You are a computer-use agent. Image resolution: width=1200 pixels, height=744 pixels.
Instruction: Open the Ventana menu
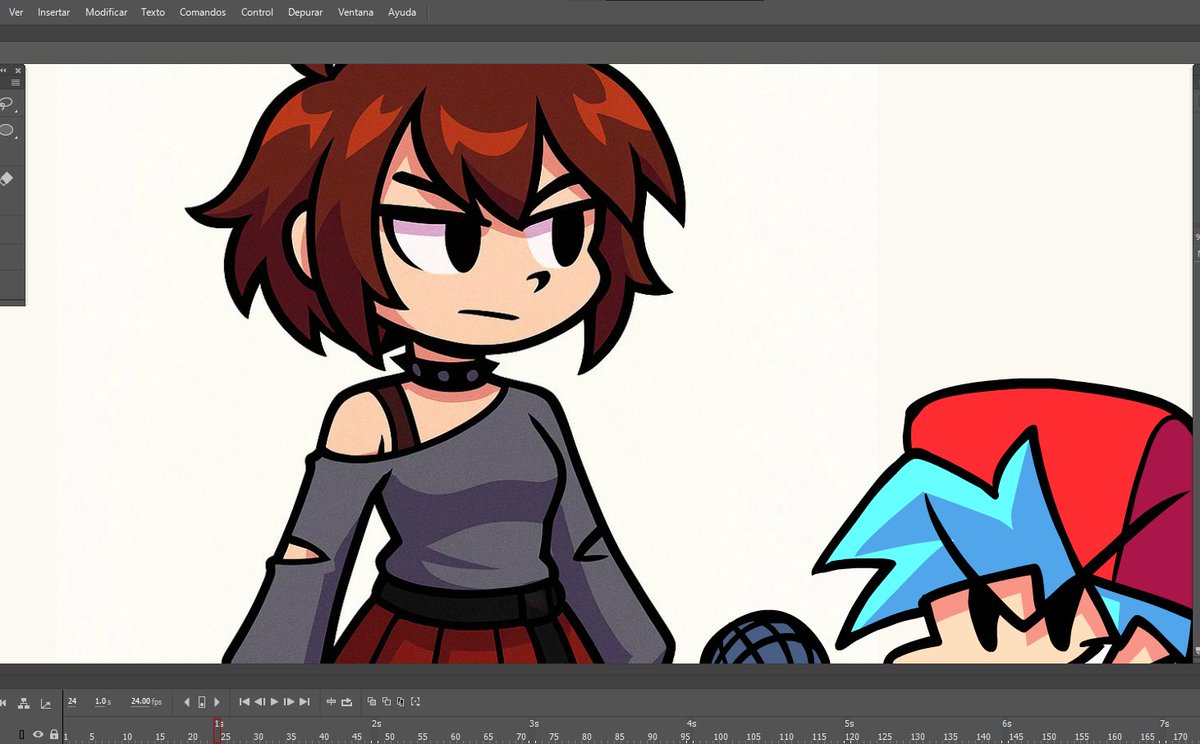pyautogui.click(x=355, y=12)
